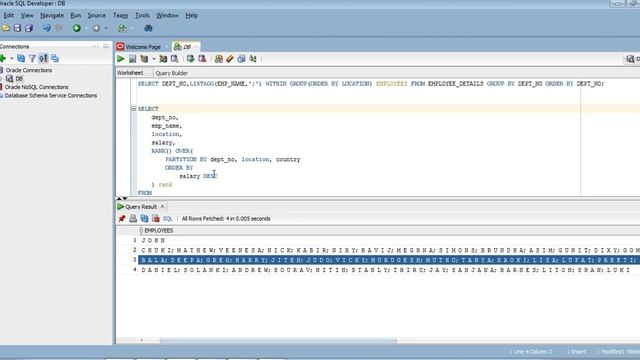This screenshot has width=640, height=360.
Task: Click the Run Script icon
Action: [132, 59]
